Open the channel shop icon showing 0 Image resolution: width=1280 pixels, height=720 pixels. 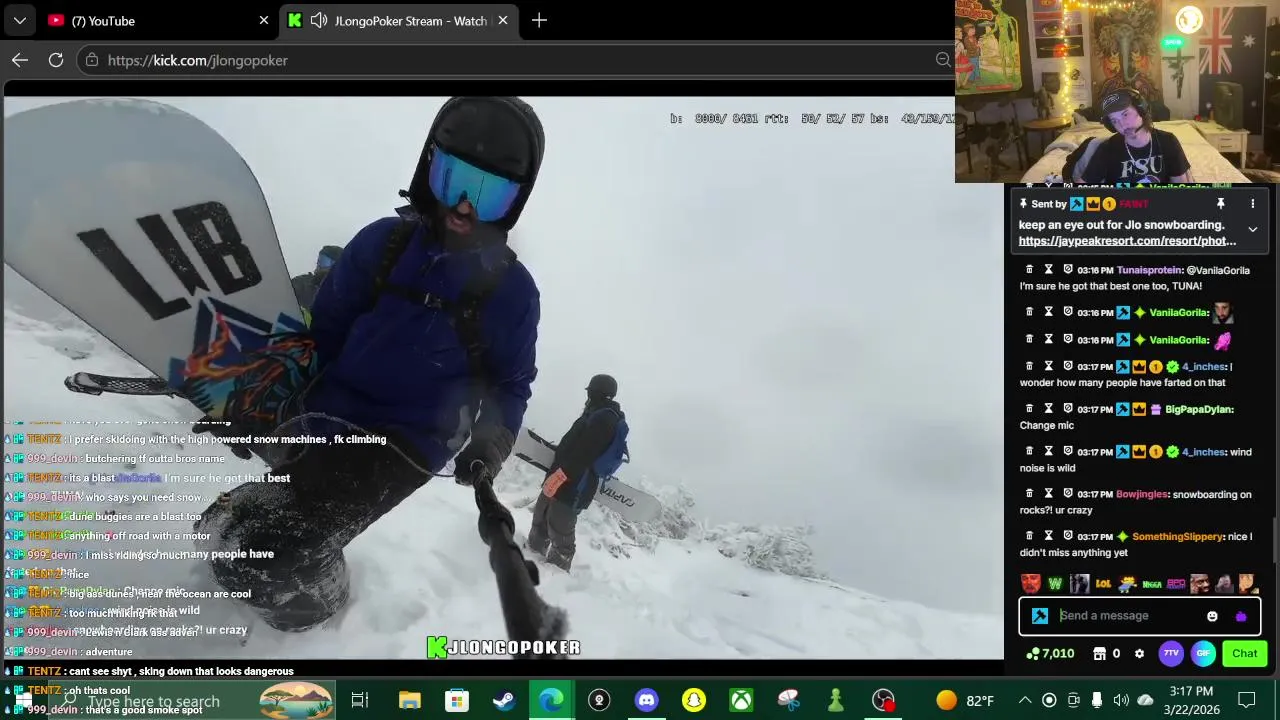tap(1106, 653)
